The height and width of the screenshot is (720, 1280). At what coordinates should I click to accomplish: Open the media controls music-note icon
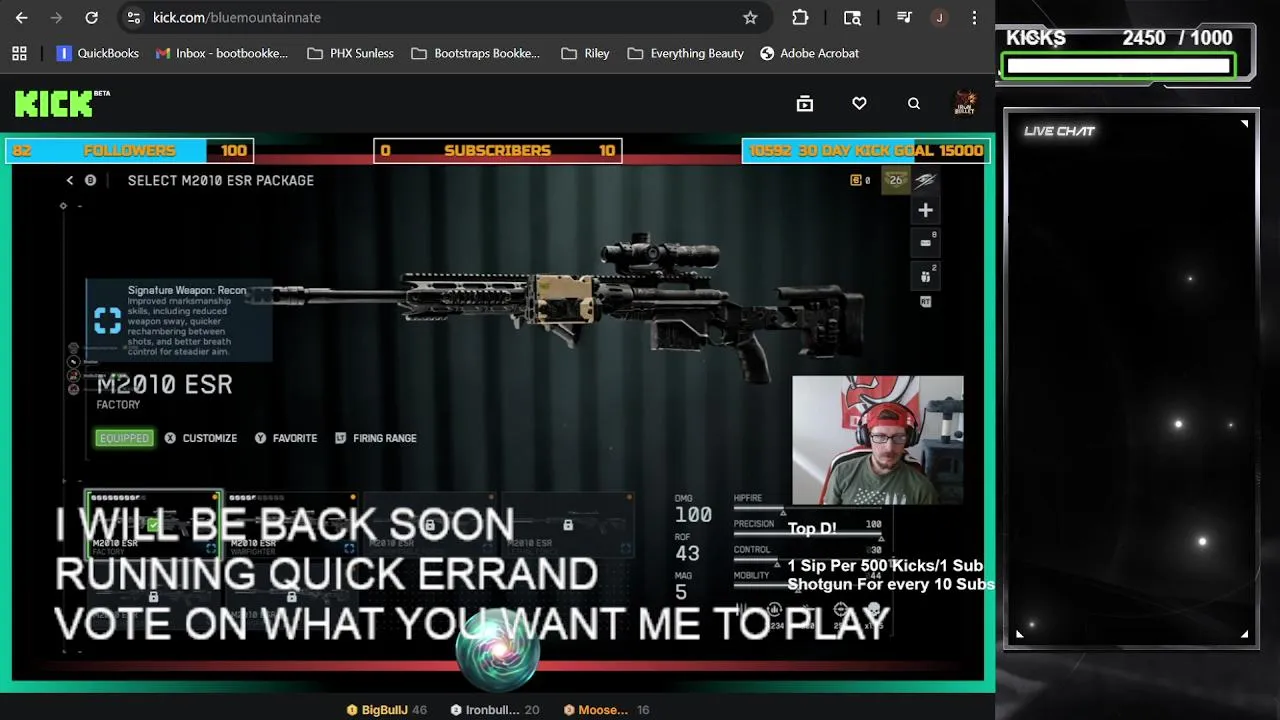pos(904,17)
